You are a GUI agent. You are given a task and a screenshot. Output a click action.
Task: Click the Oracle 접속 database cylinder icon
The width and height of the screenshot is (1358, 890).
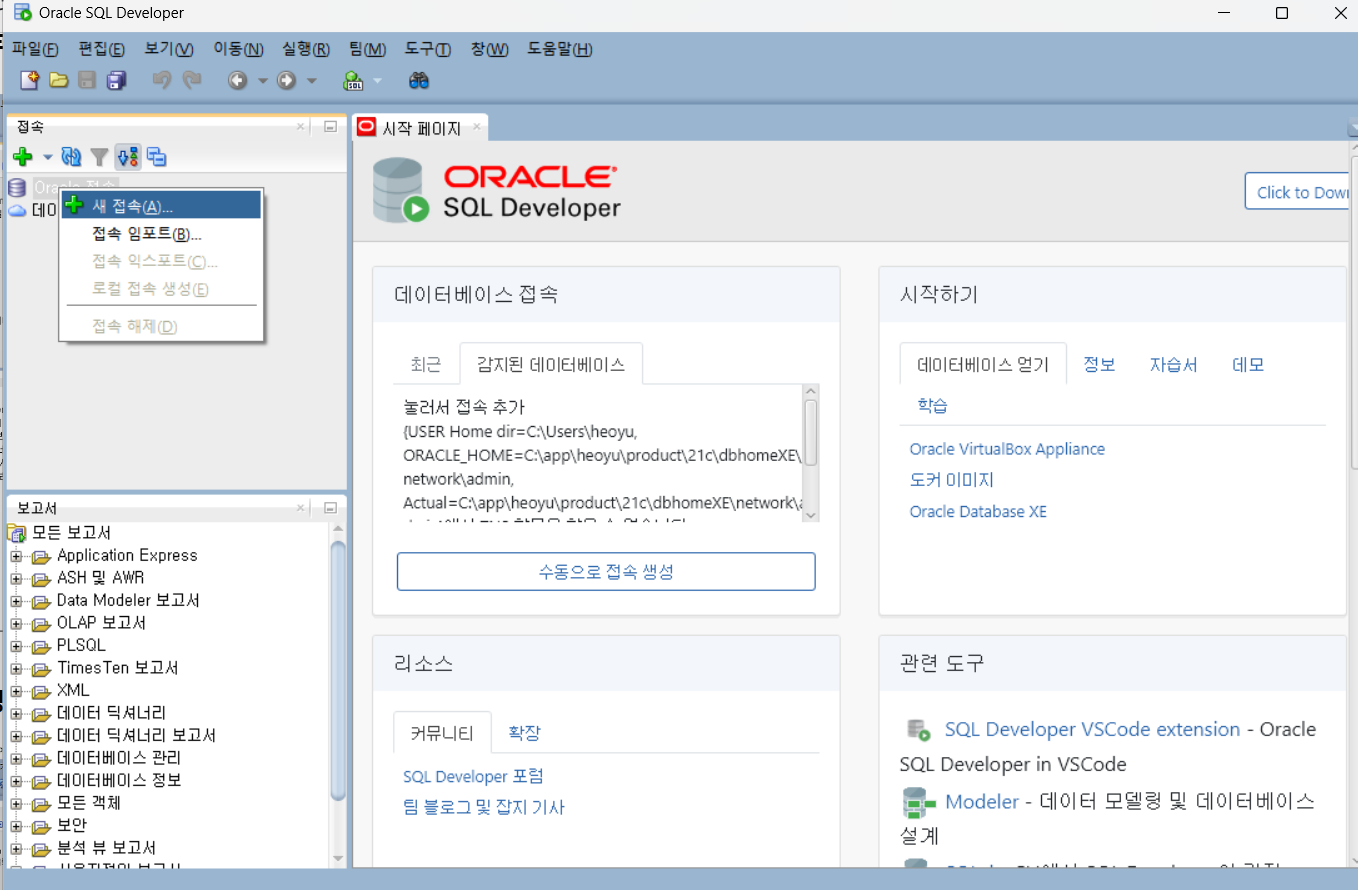(x=16, y=187)
